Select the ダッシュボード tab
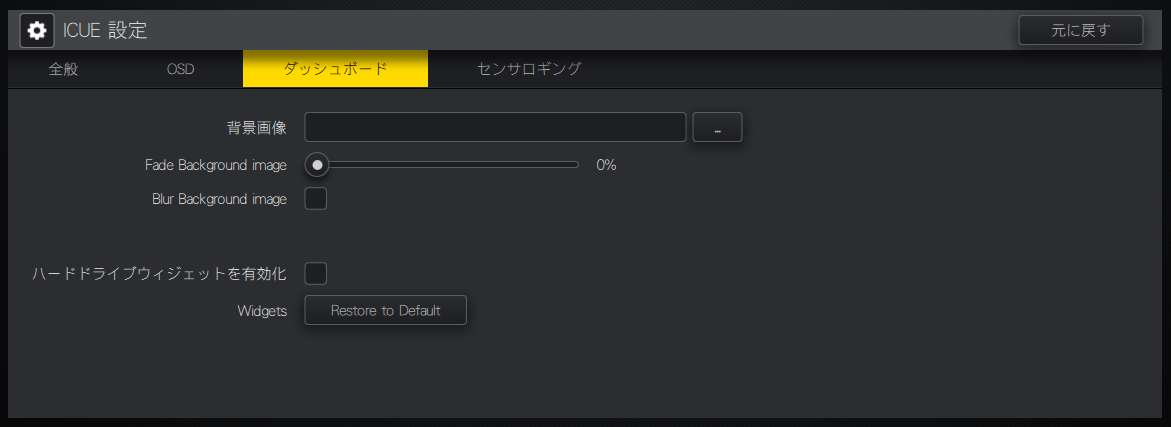Screen dimensions: 1171x427 [335, 69]
